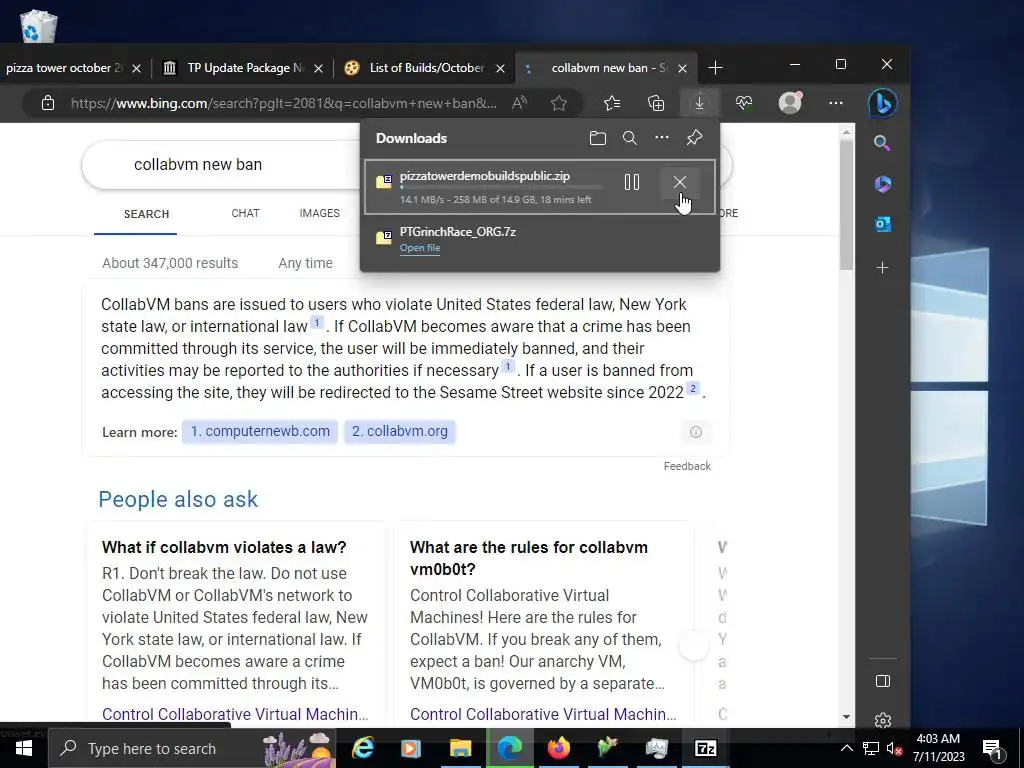Expand What are the rules for collabvm vm0b0t?
Image resolution: width=1024 pixels, height=768 pixels.
[529, 558]
